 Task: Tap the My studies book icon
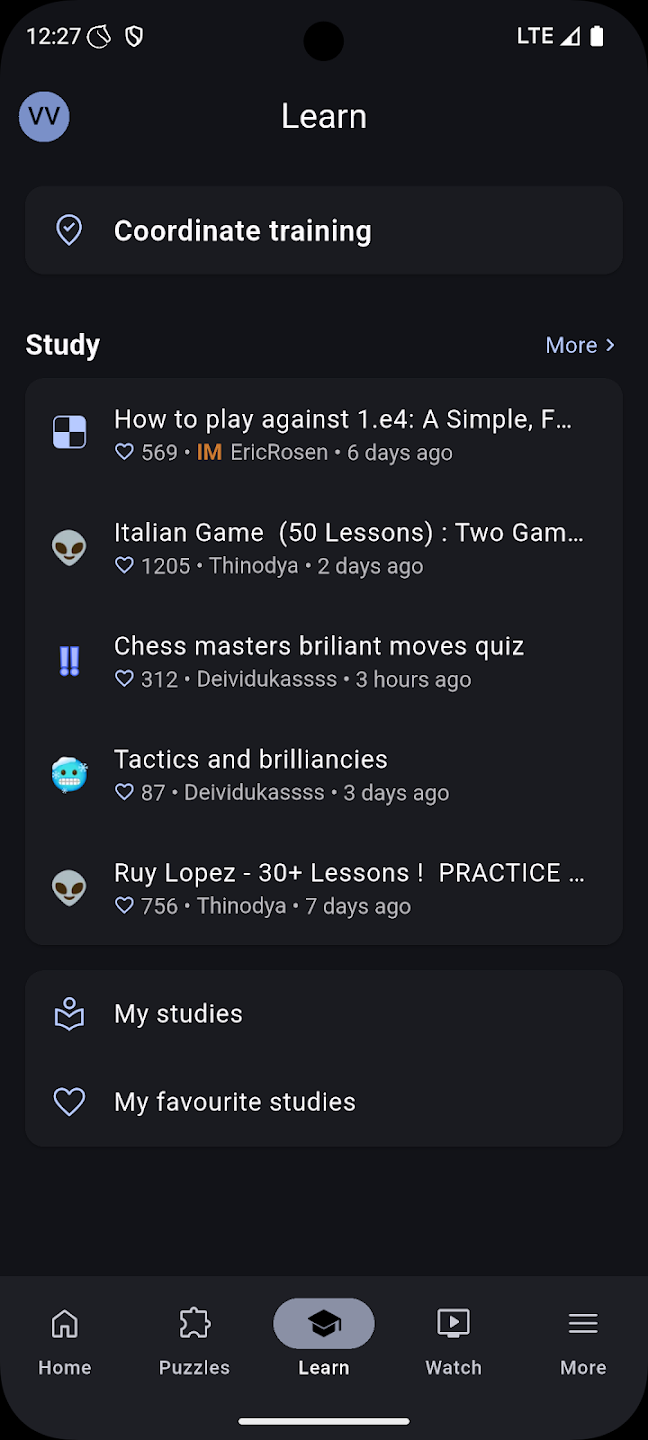69,1014
